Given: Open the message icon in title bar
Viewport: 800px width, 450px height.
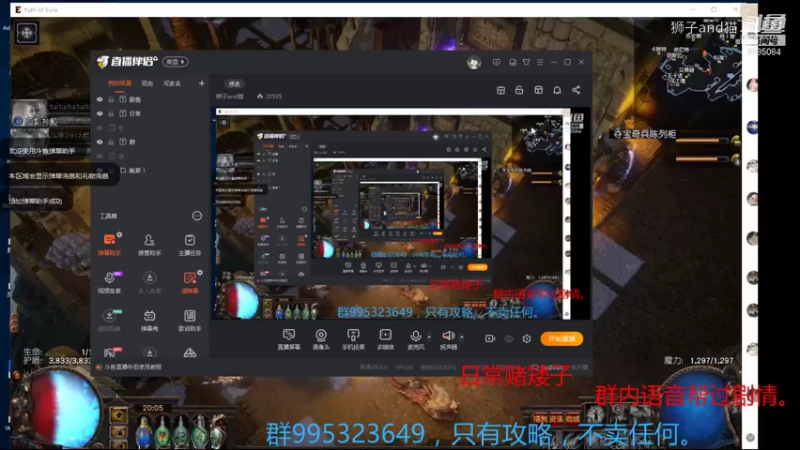Looking at the screenshot, I should [x=496, y=62].
